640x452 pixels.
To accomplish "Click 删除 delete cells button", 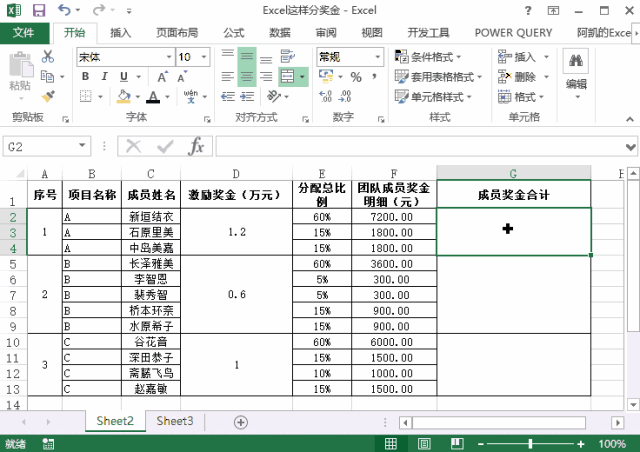I will 517,77.
